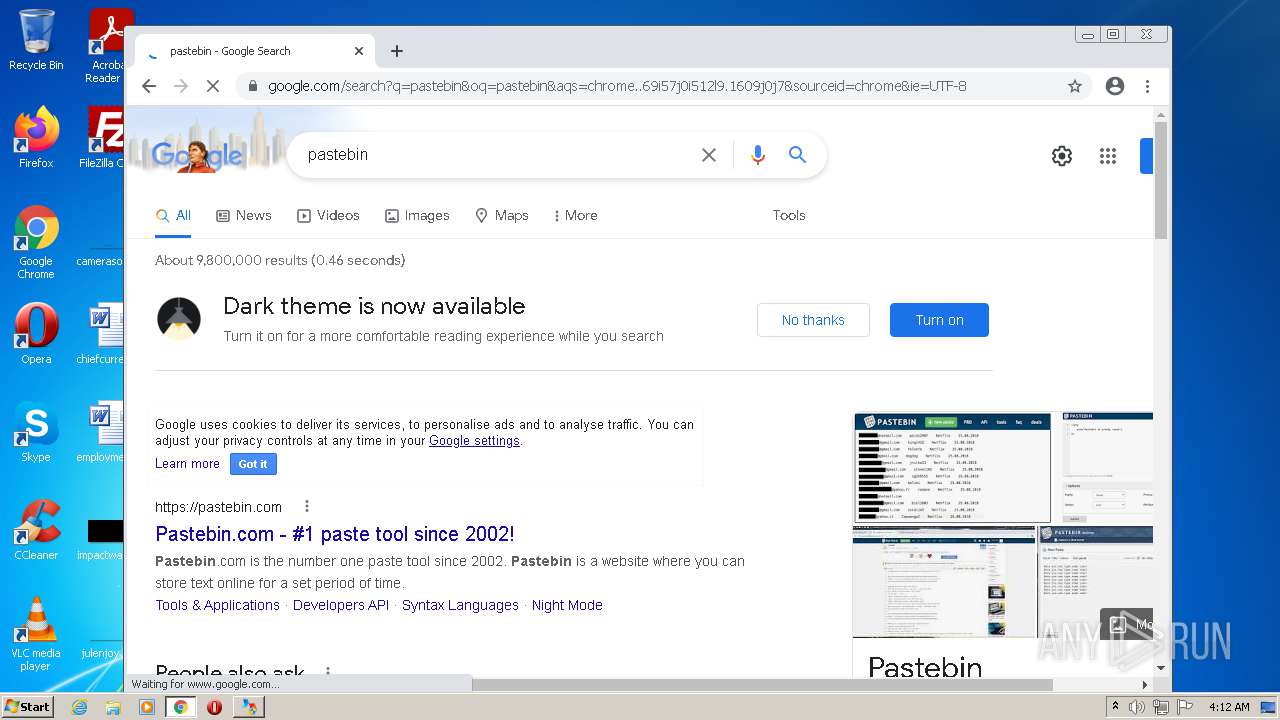Select the CCleaner desktop shortcut
Viewport: 1280px width, 720px height.
coord(36,530)
